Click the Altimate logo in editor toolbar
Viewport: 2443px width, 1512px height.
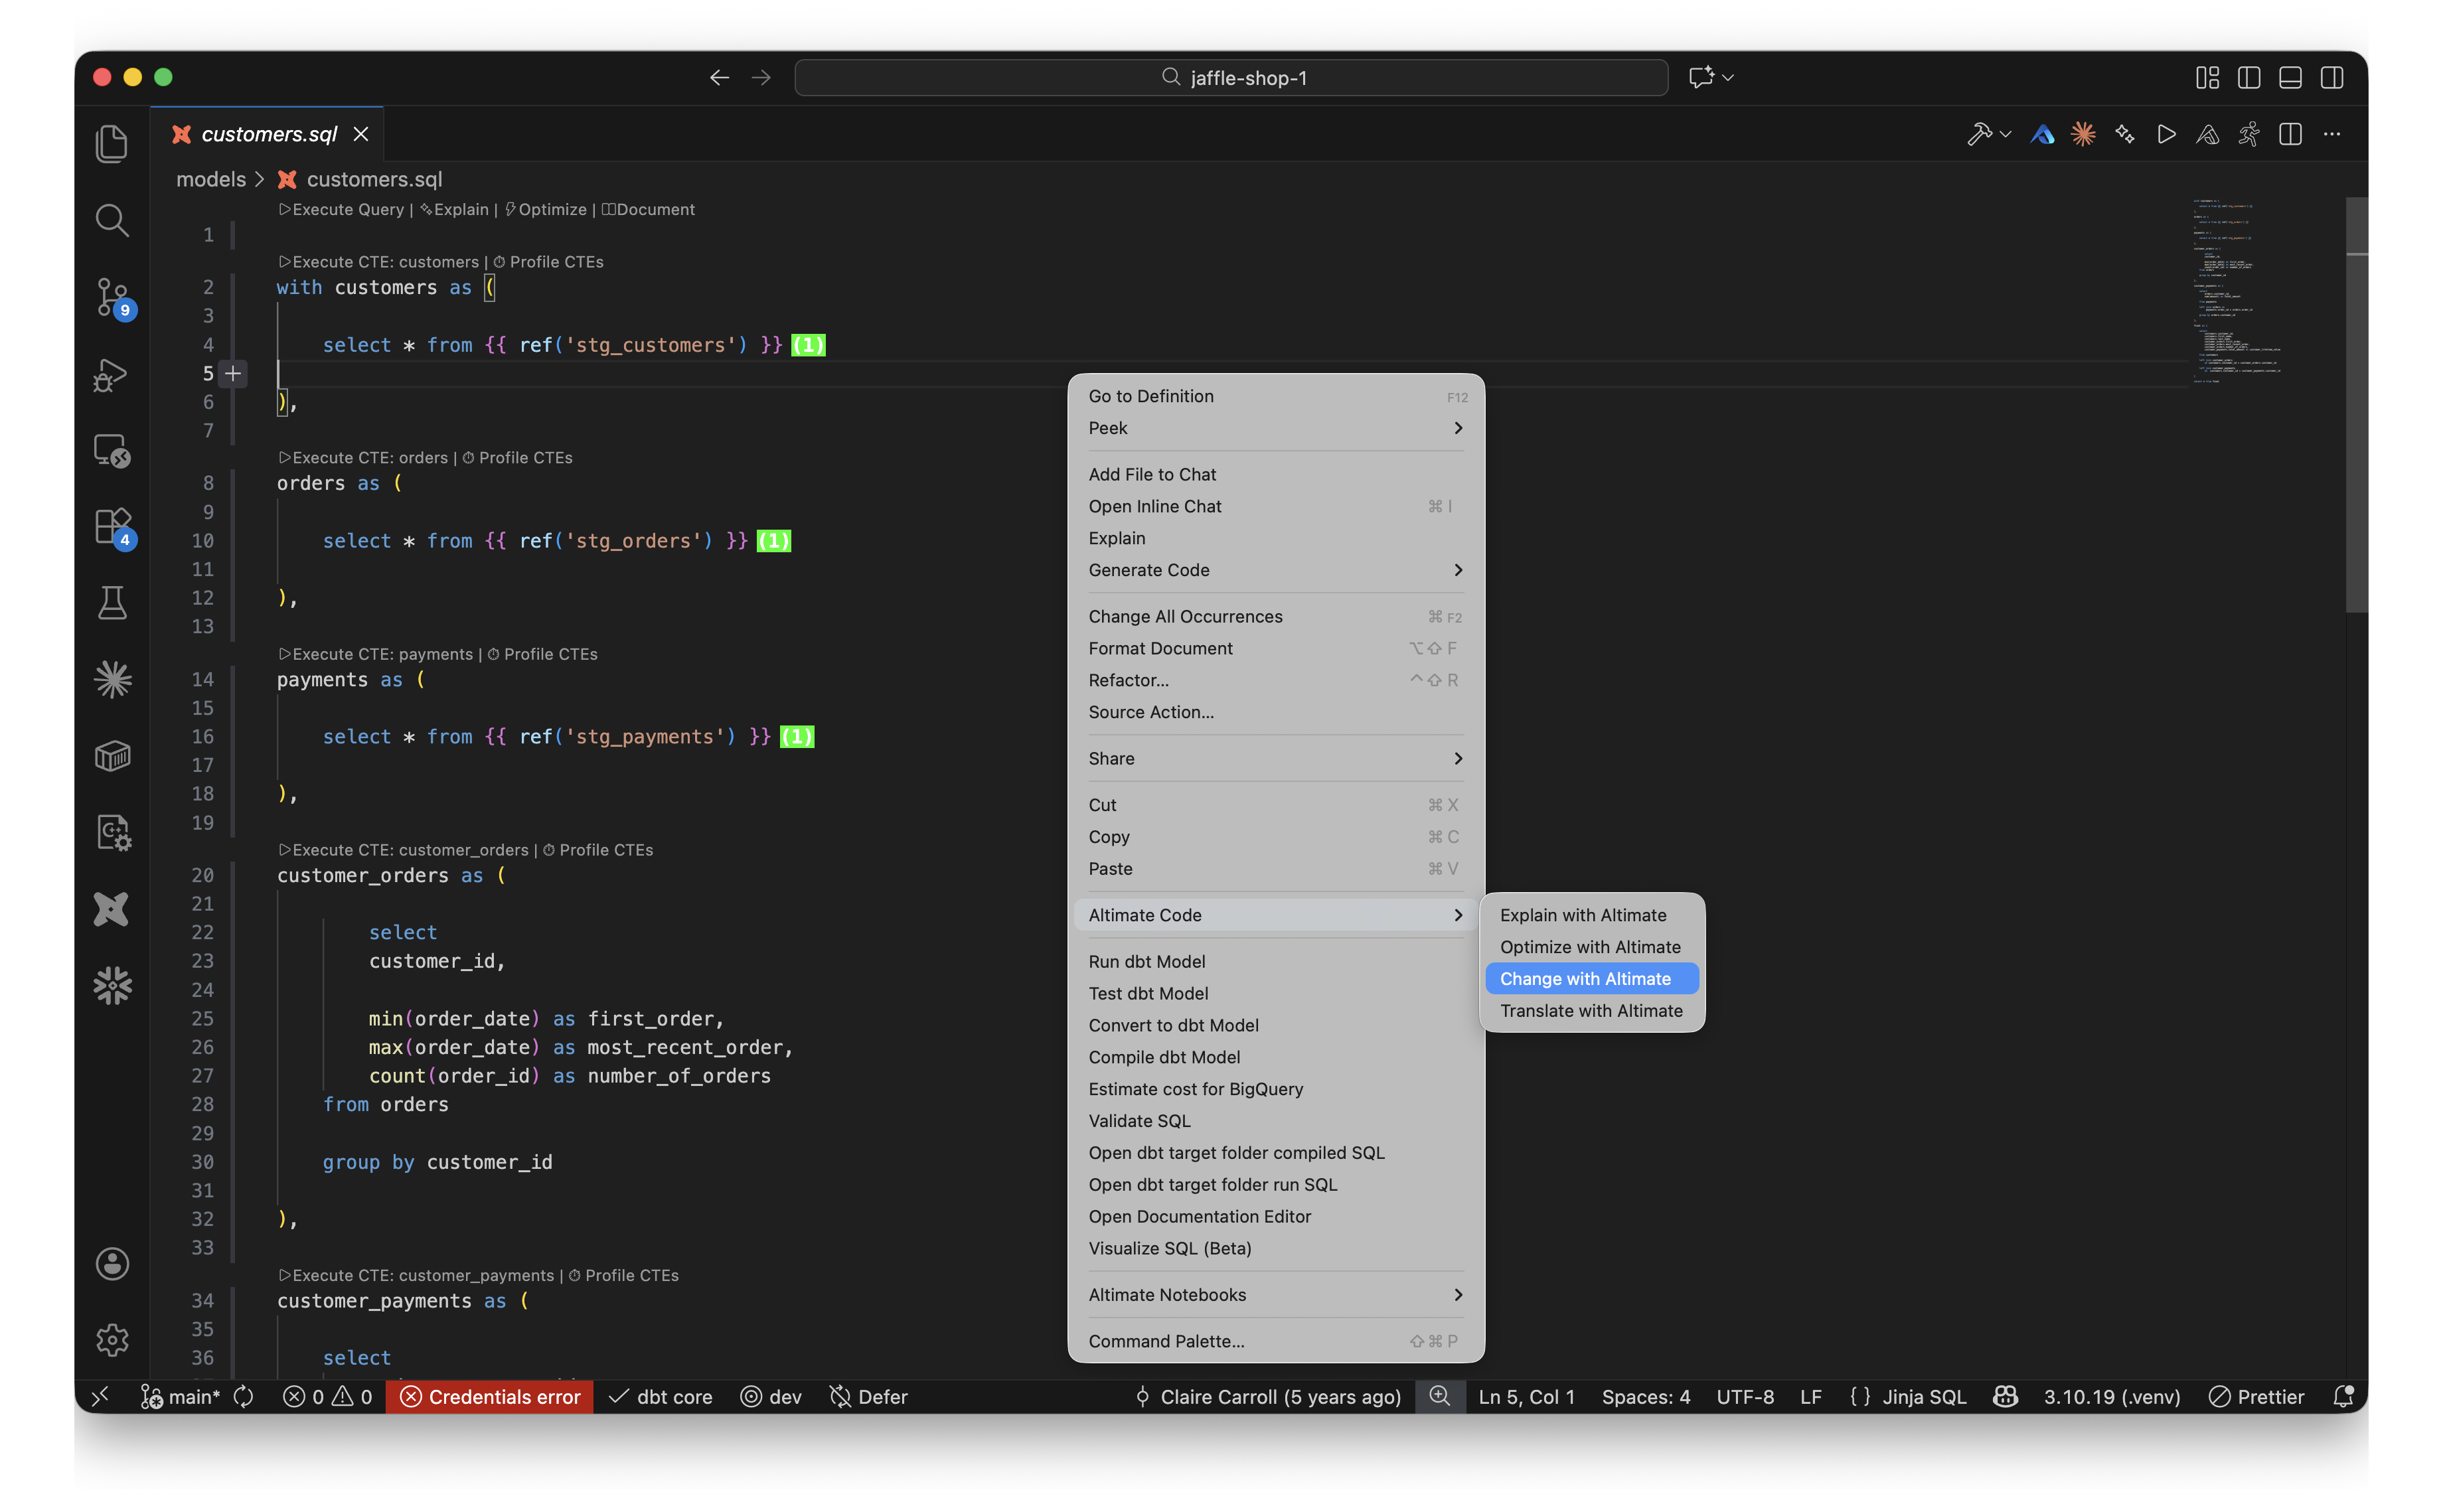click(2042, 134)
